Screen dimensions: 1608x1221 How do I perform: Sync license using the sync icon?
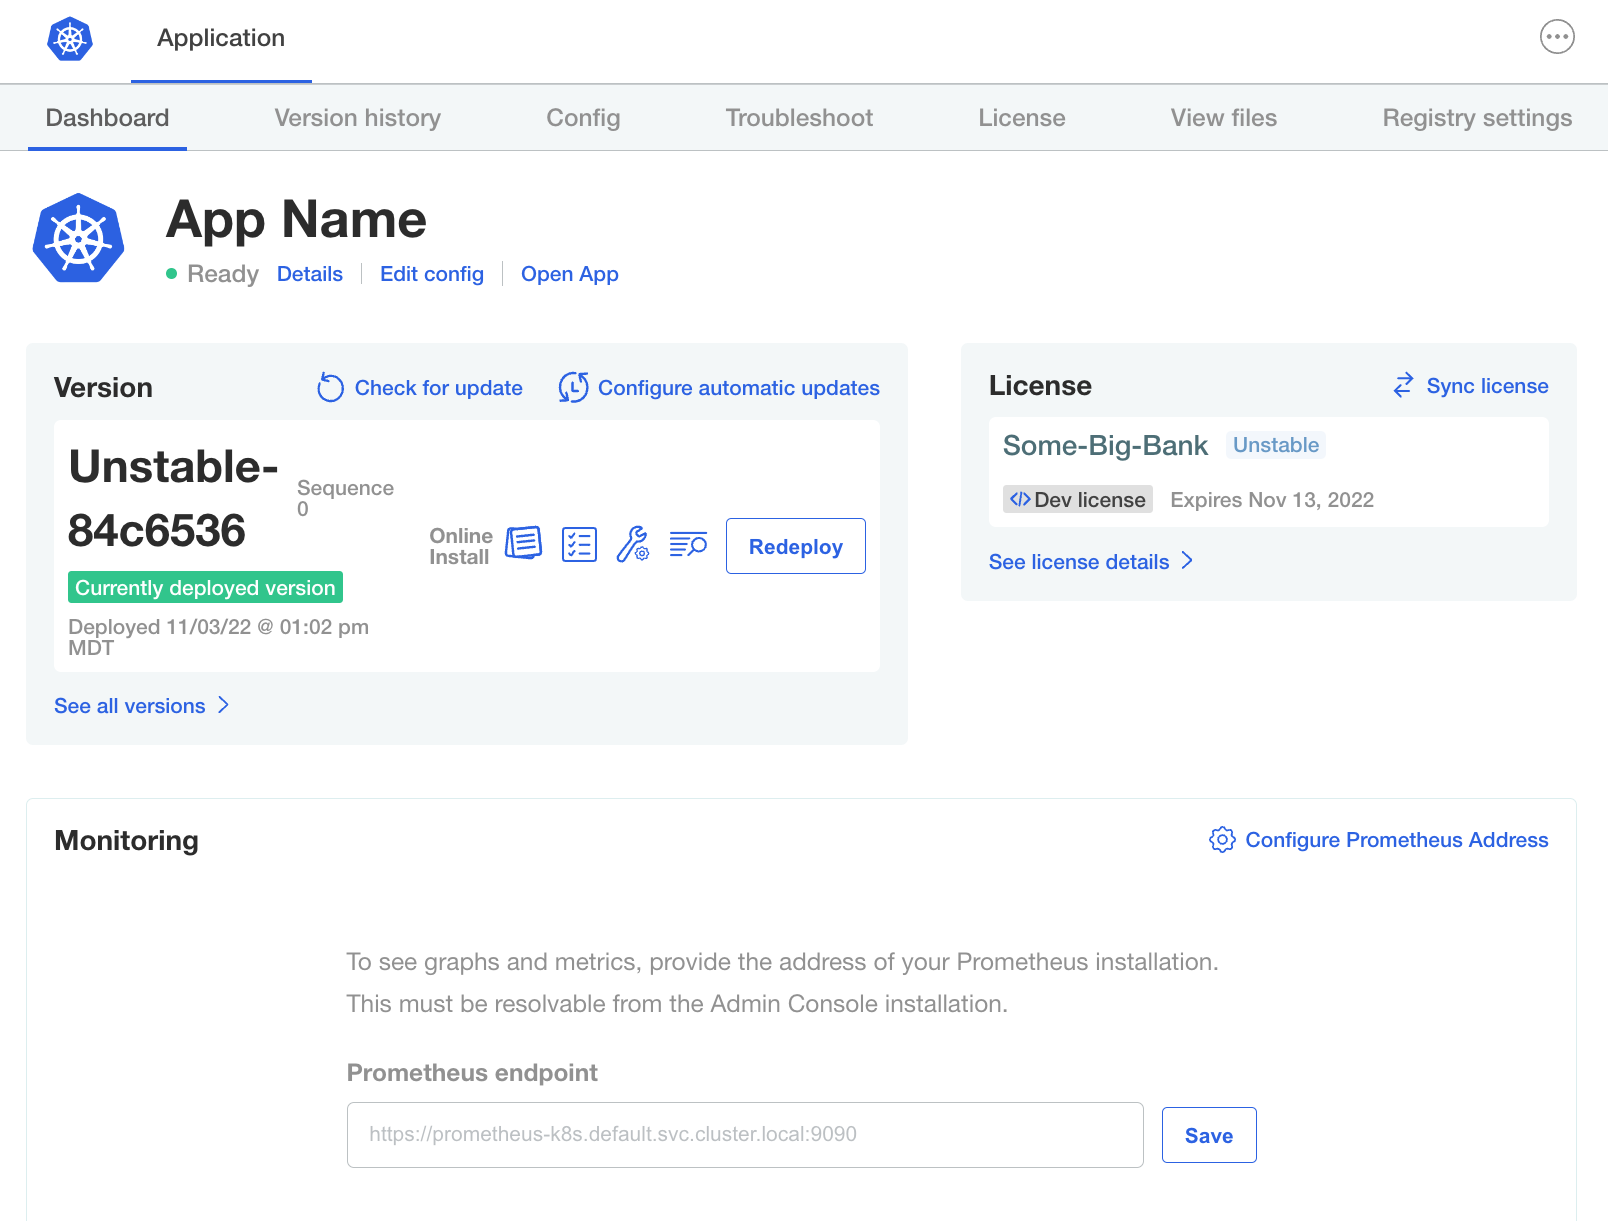coord(1403,385)
